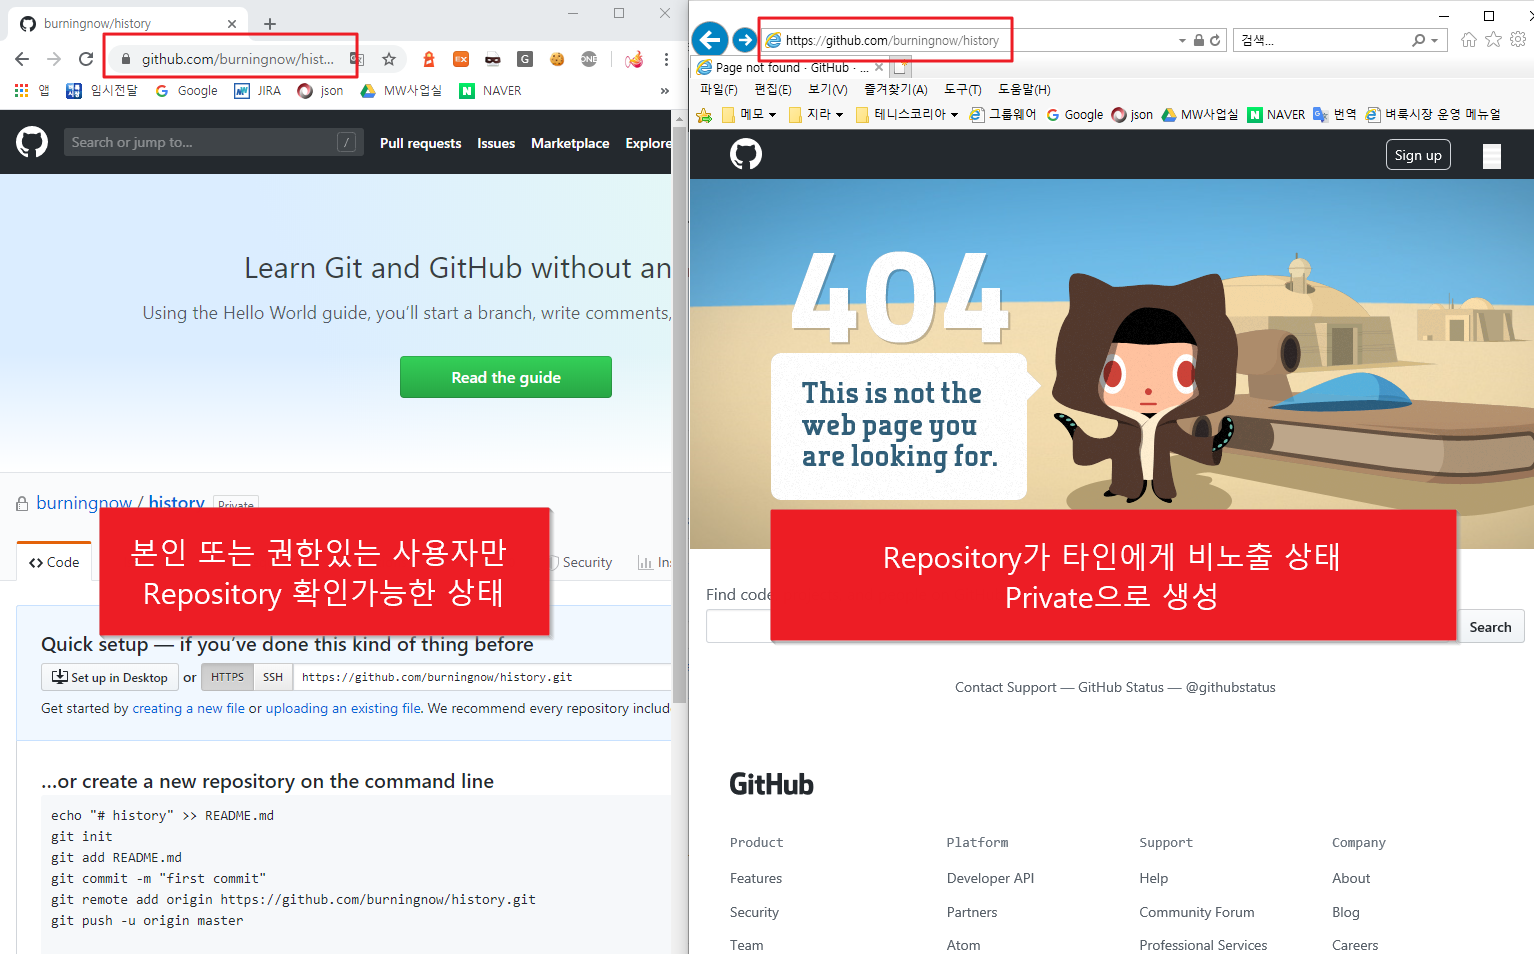
Task: Click the translate icon in Chrome's address bar
Action: coord(355,59)
